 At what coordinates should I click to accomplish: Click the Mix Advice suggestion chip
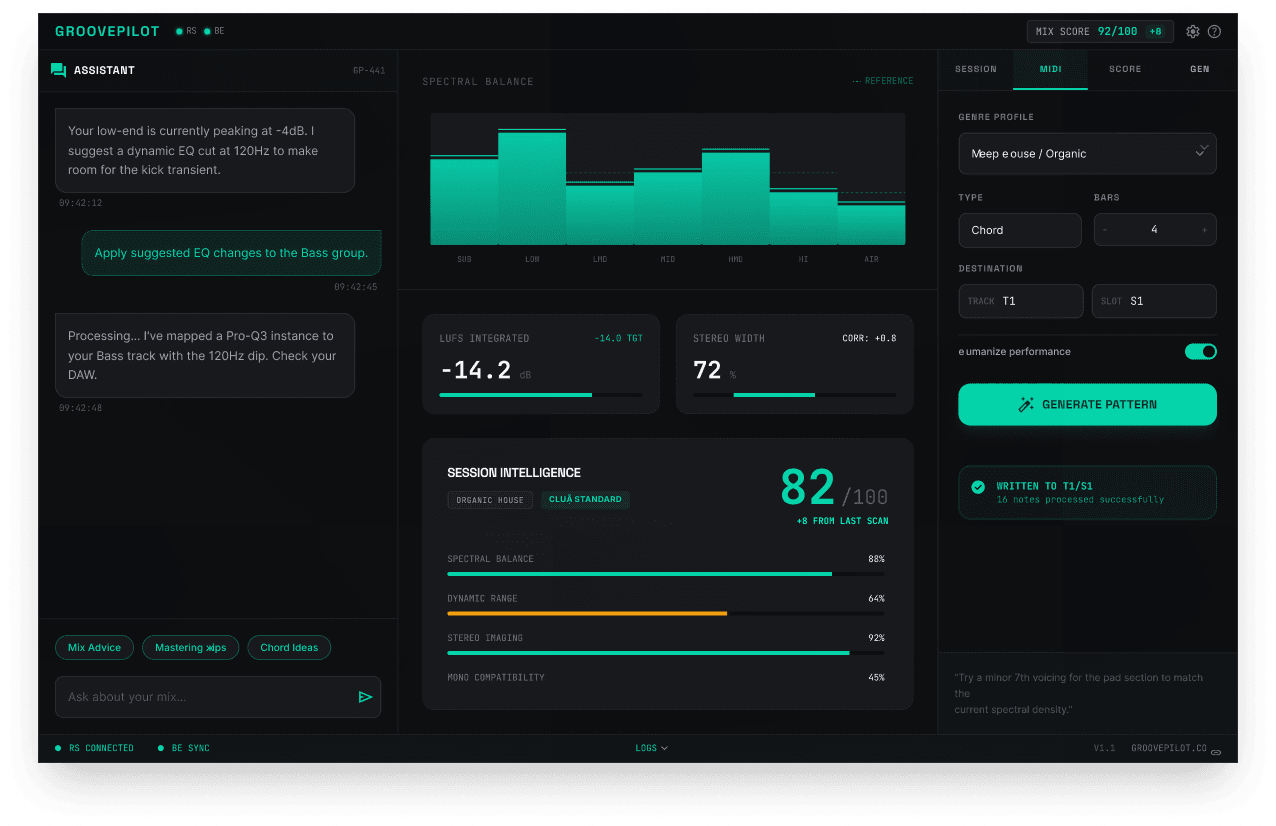(94, 648)
